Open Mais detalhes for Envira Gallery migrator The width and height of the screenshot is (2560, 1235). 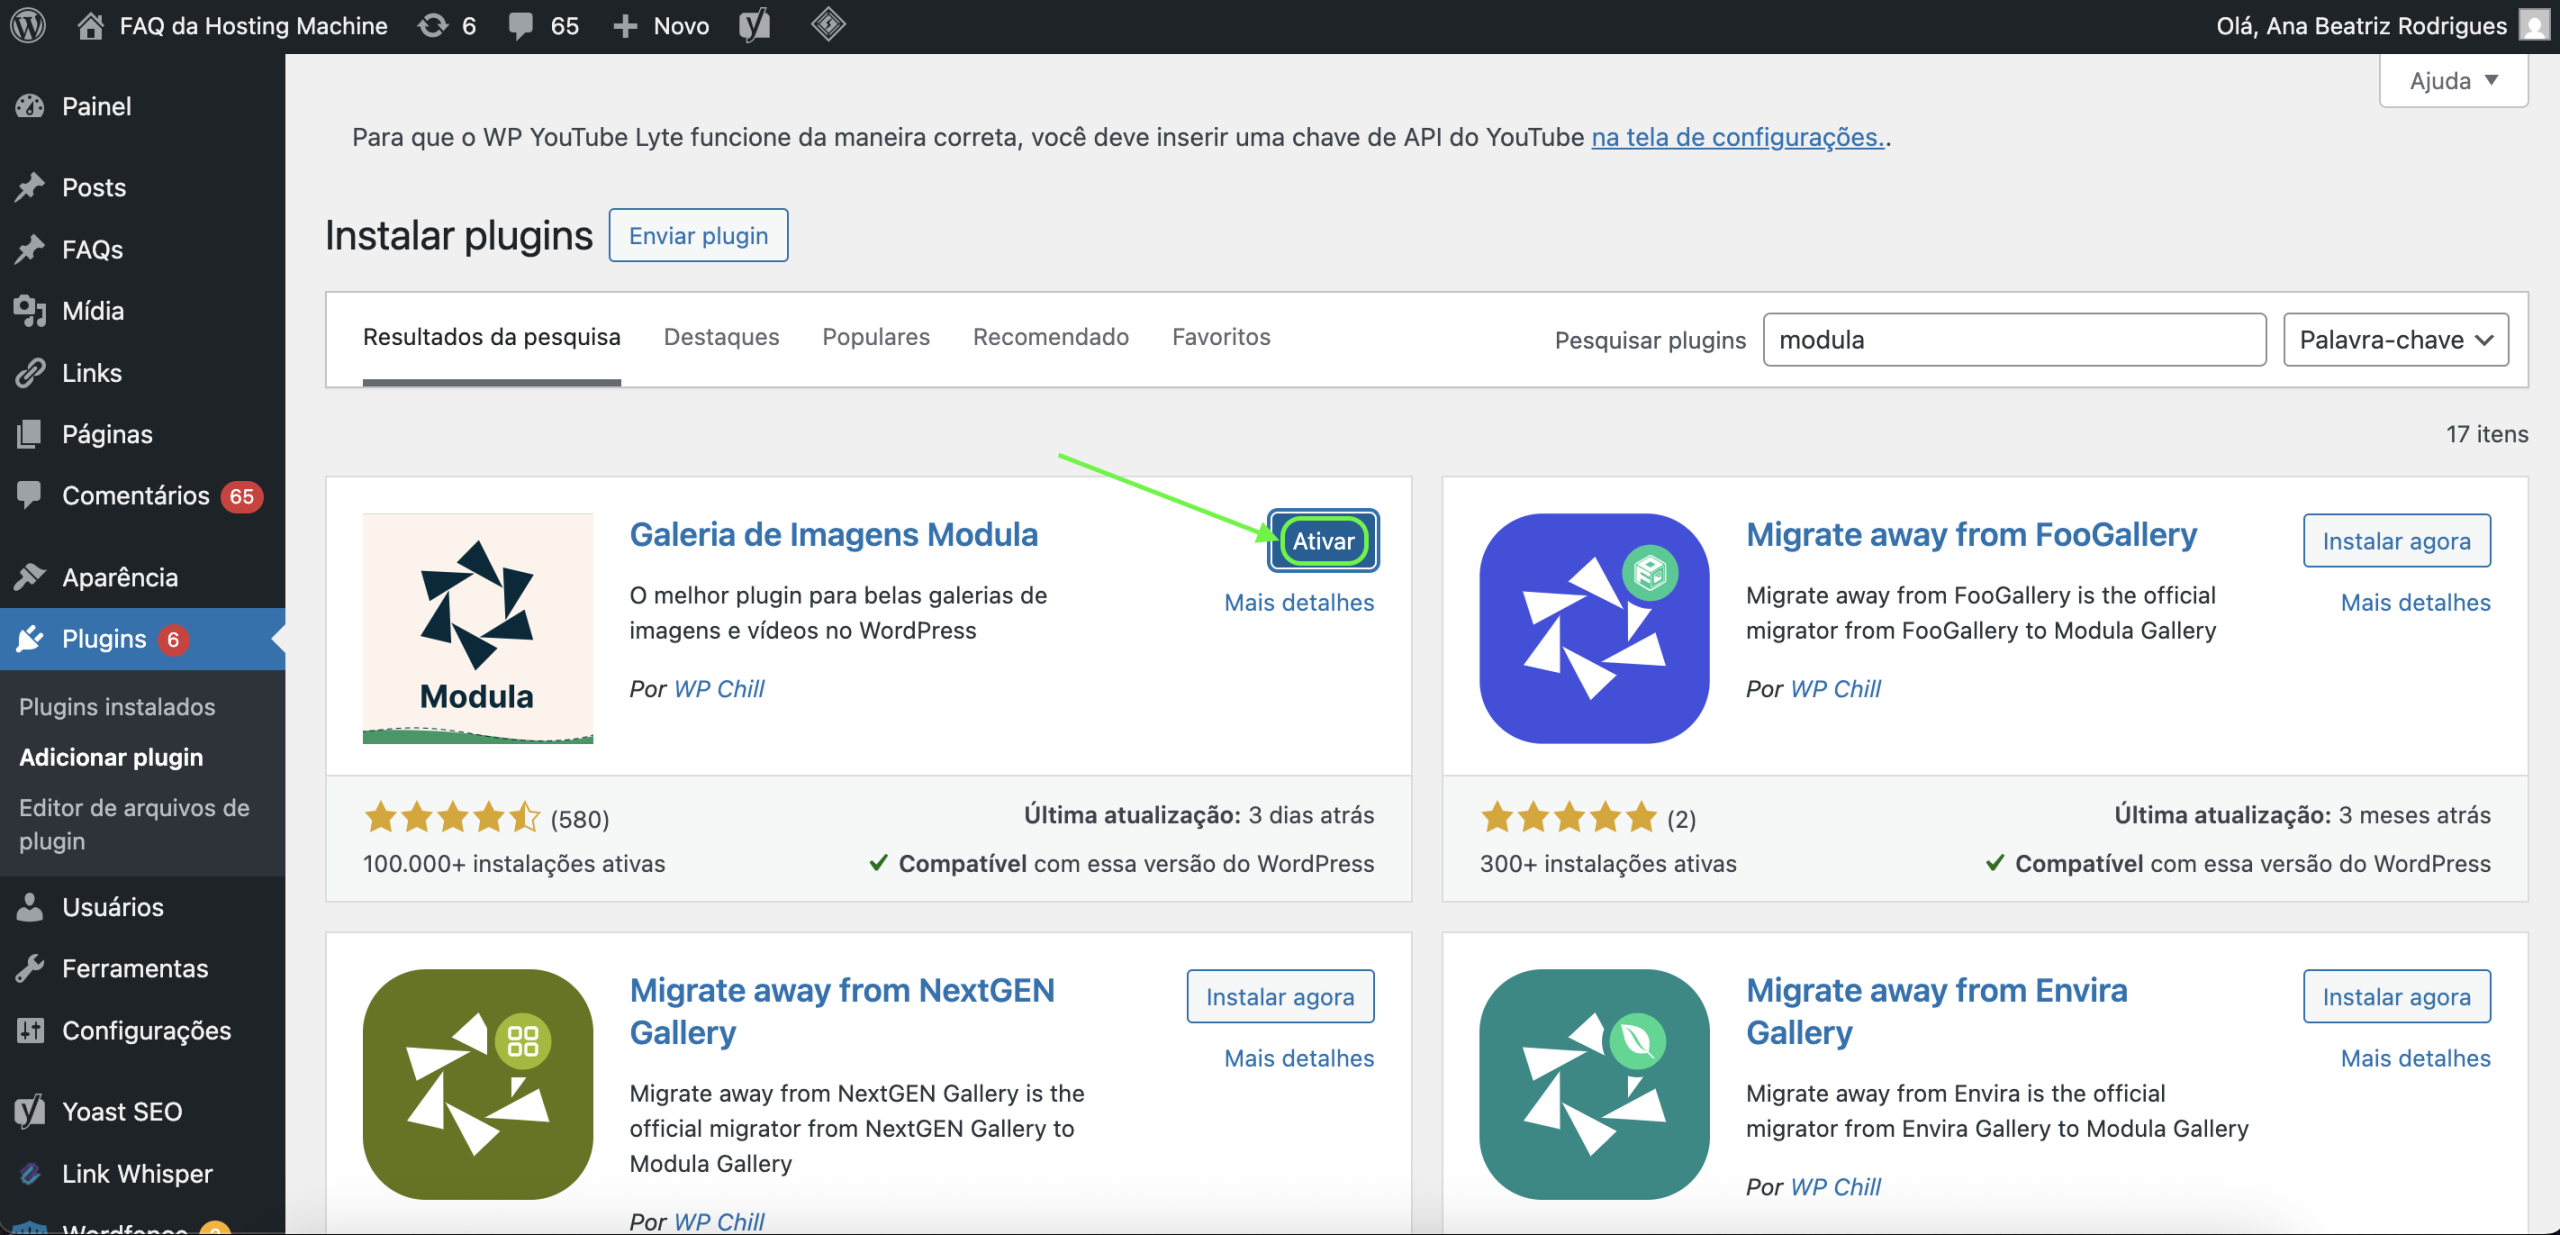[2415, 1058]
